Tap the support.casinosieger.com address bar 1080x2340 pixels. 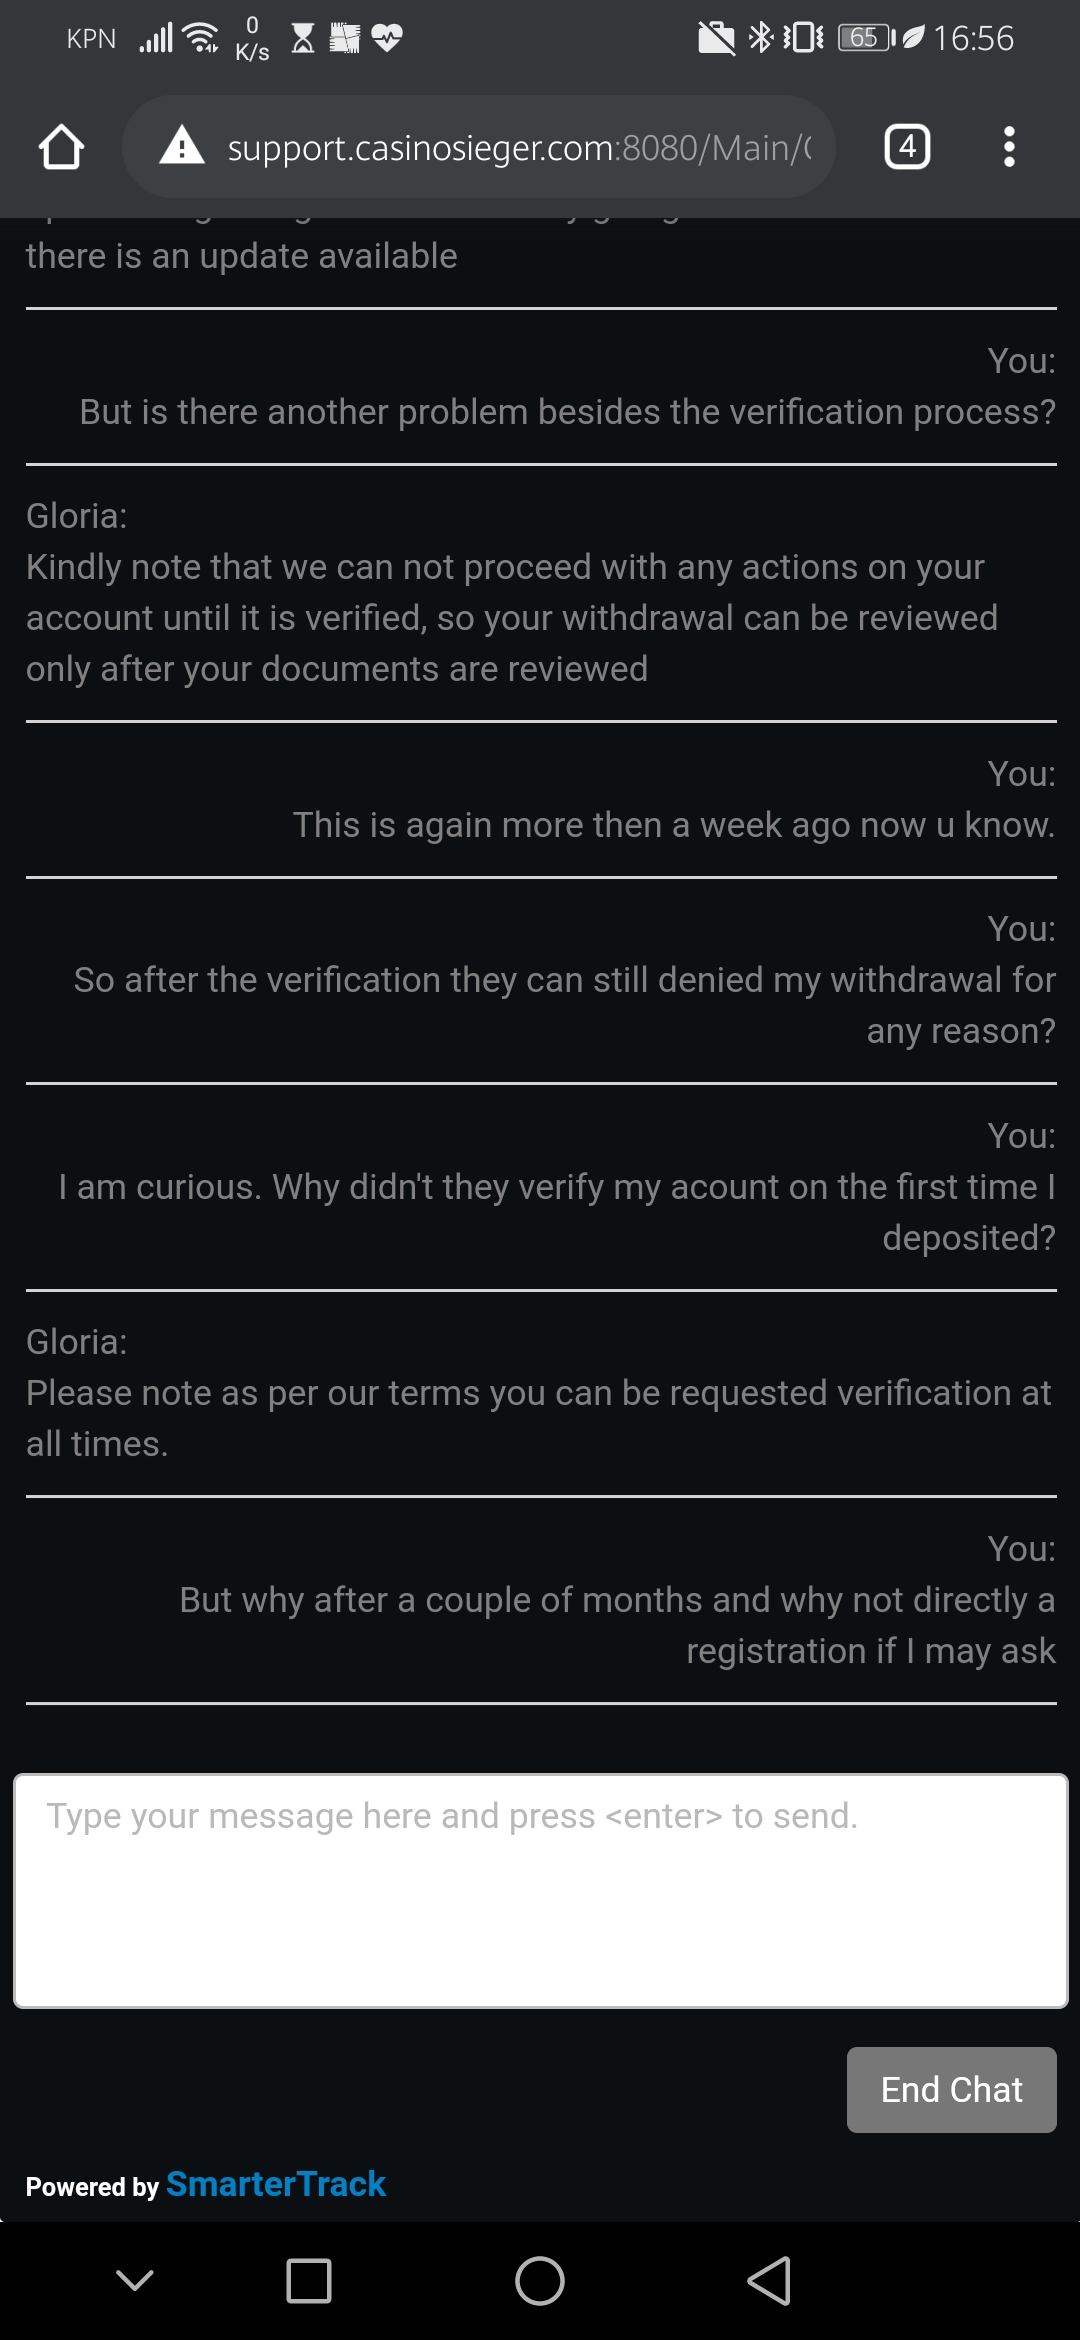518,148
